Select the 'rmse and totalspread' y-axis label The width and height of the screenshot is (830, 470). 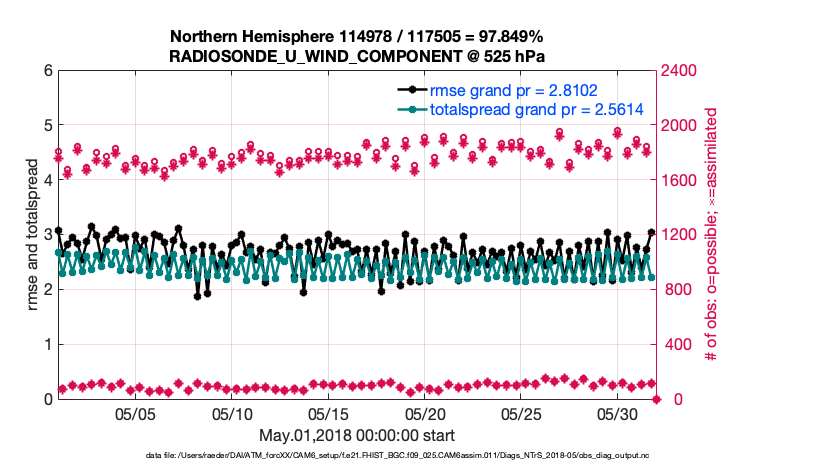point(35,234)
